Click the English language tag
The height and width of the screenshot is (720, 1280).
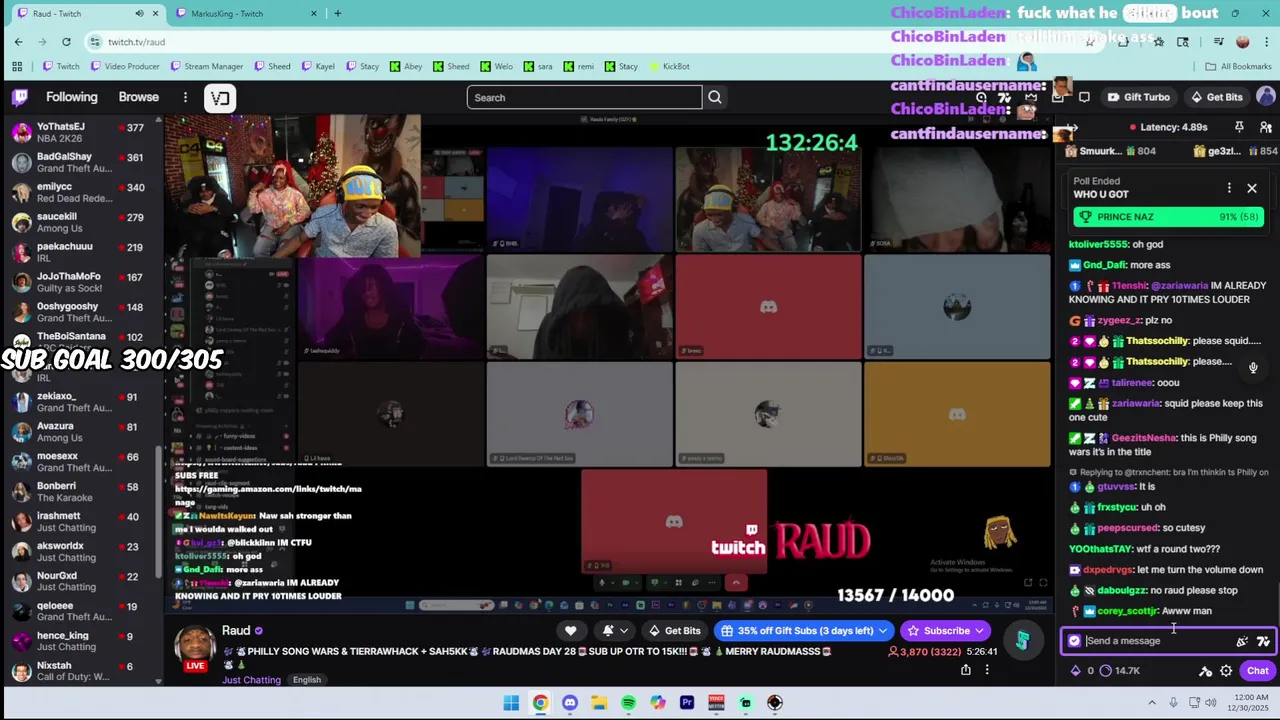(307, 680)
